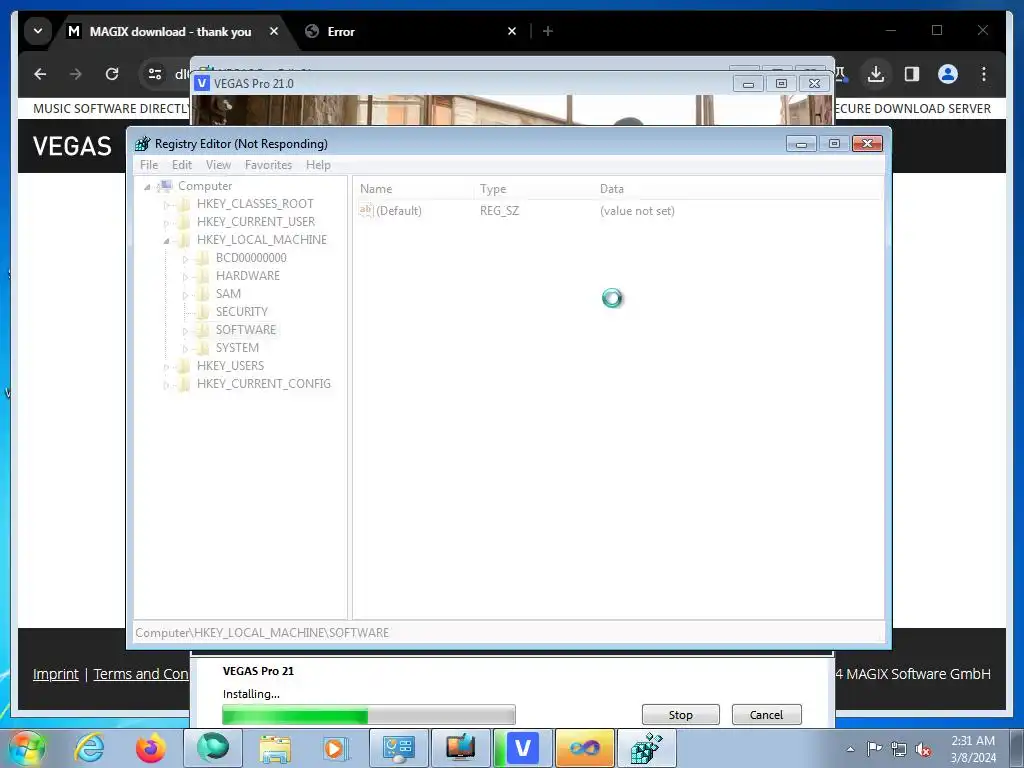Click the teal sphere taskbar app icon

coord(213,748)
